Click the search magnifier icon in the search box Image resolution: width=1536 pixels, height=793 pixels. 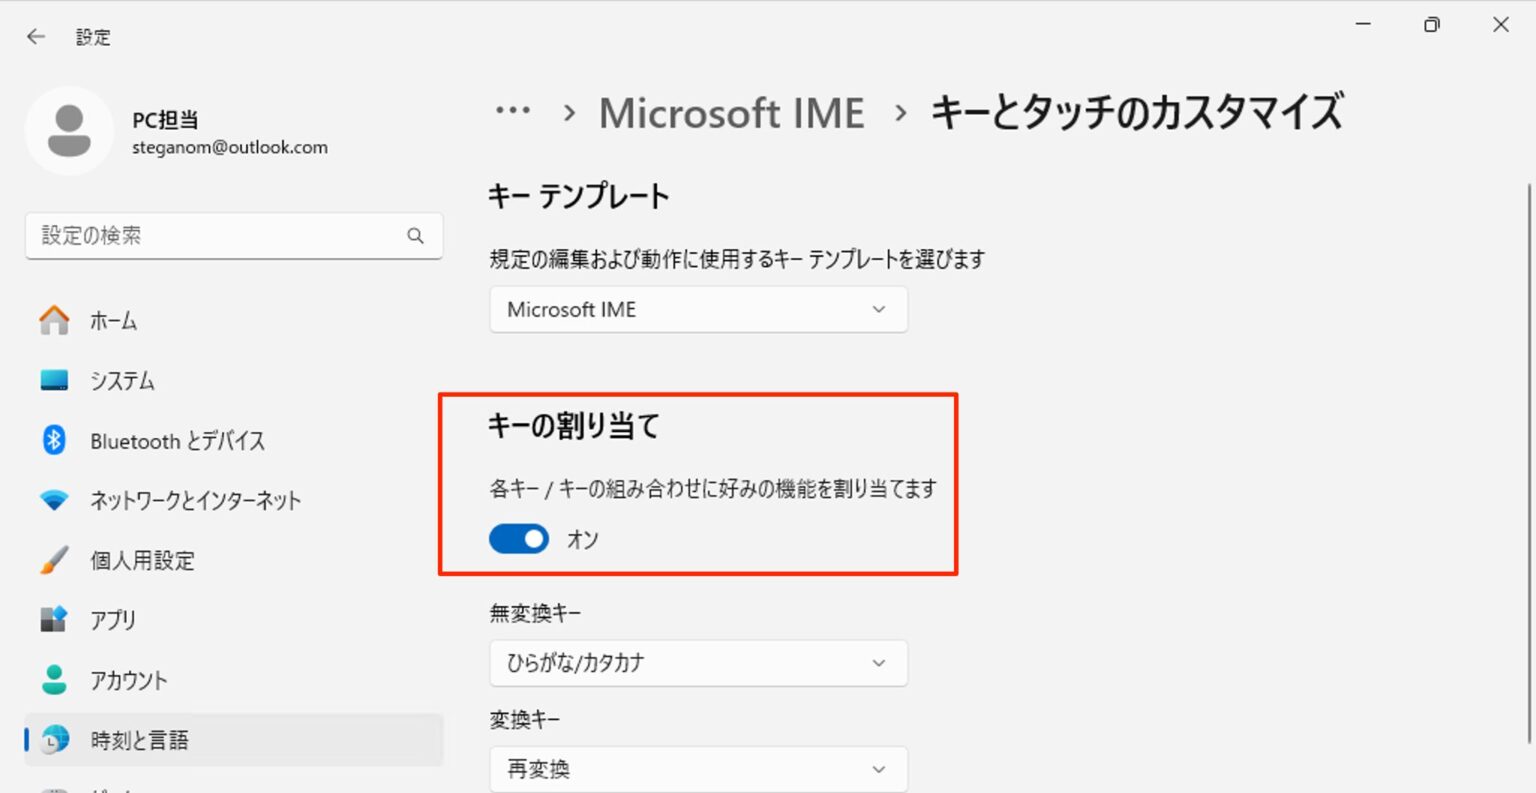[414, 235]
